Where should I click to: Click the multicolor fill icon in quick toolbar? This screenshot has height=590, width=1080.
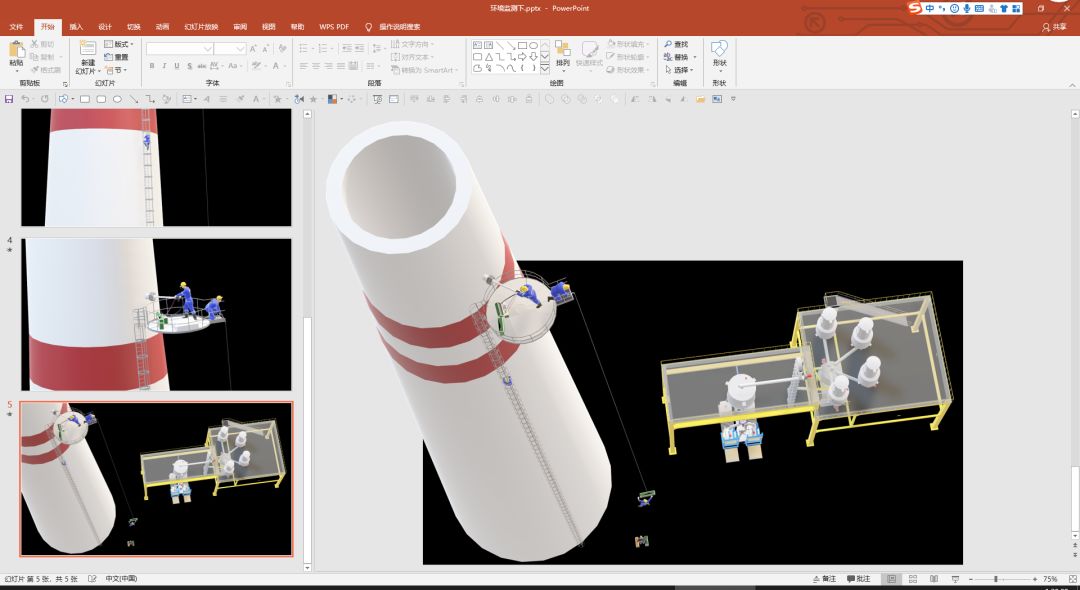point(332,99)
